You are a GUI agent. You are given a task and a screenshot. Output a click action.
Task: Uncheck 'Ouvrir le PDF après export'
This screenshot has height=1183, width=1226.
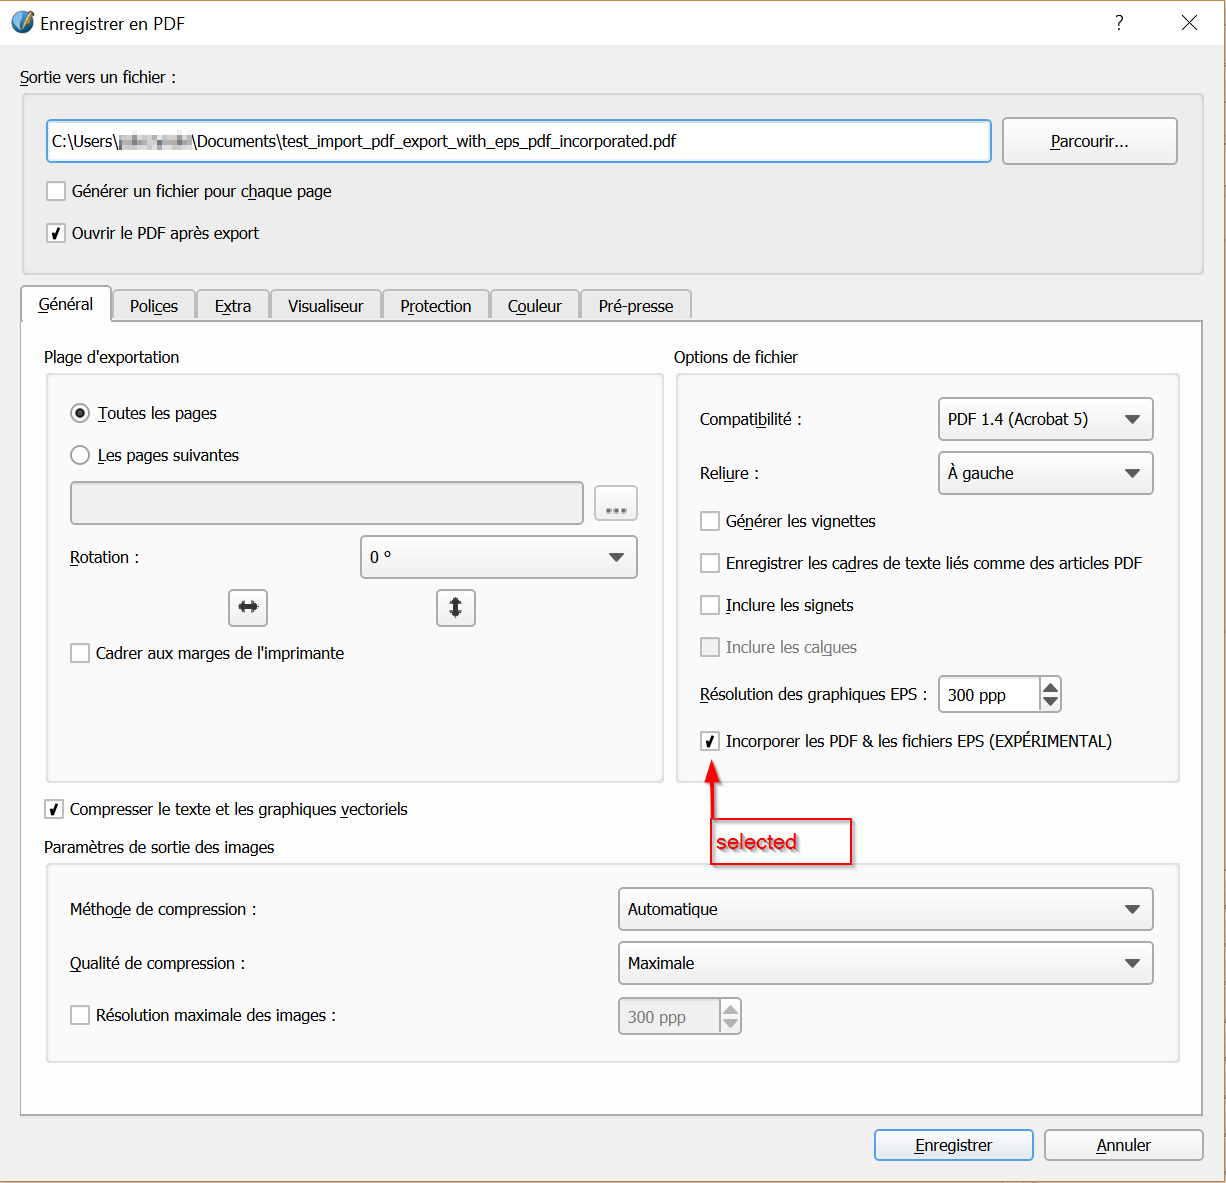57,233
